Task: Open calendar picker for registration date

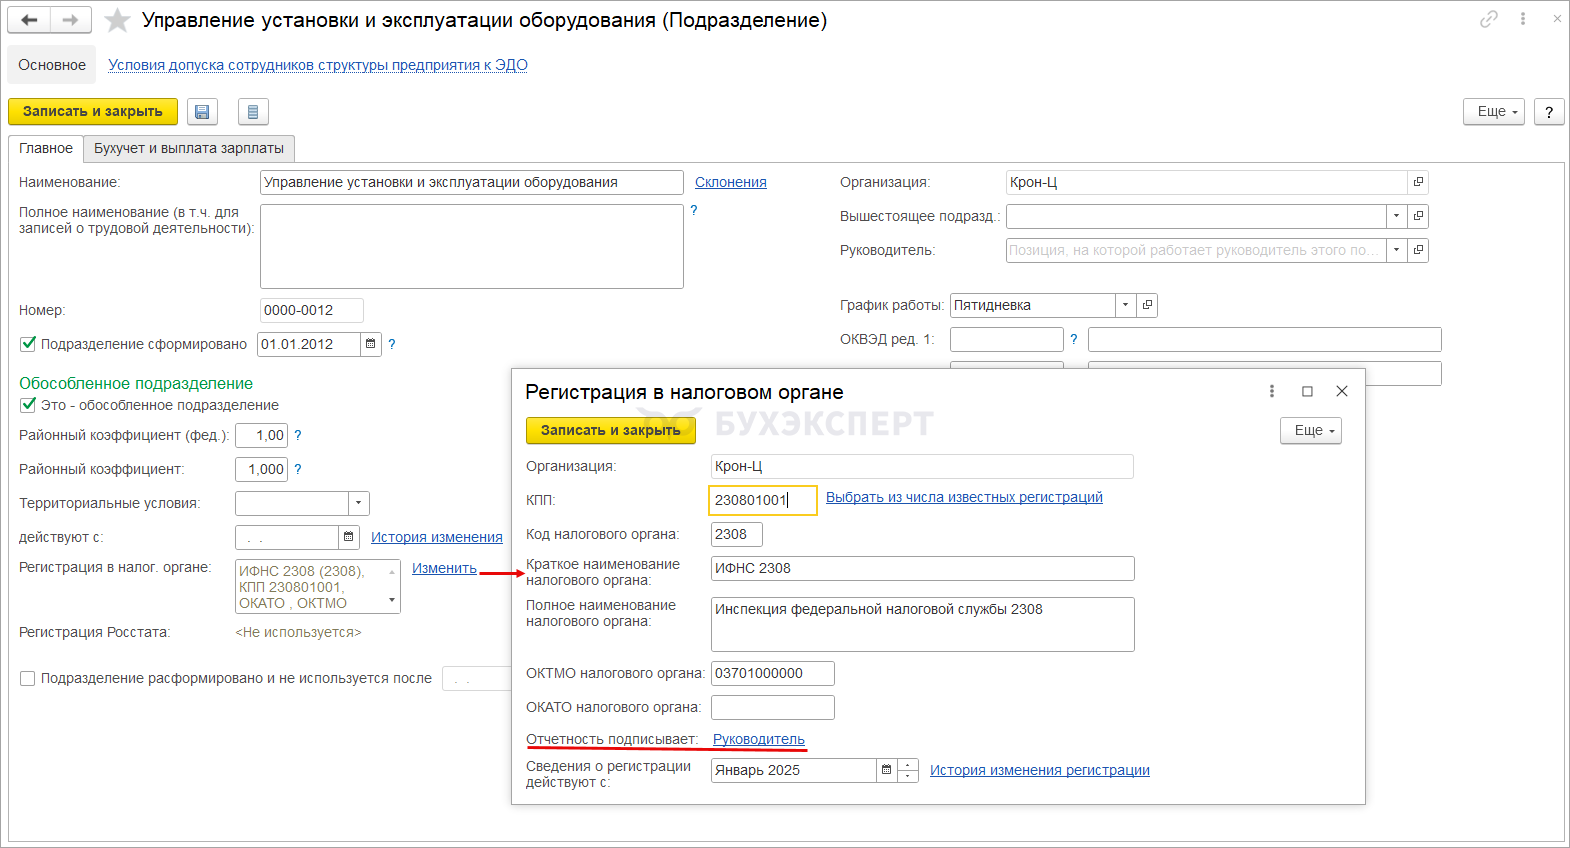Action: (886, 770)
